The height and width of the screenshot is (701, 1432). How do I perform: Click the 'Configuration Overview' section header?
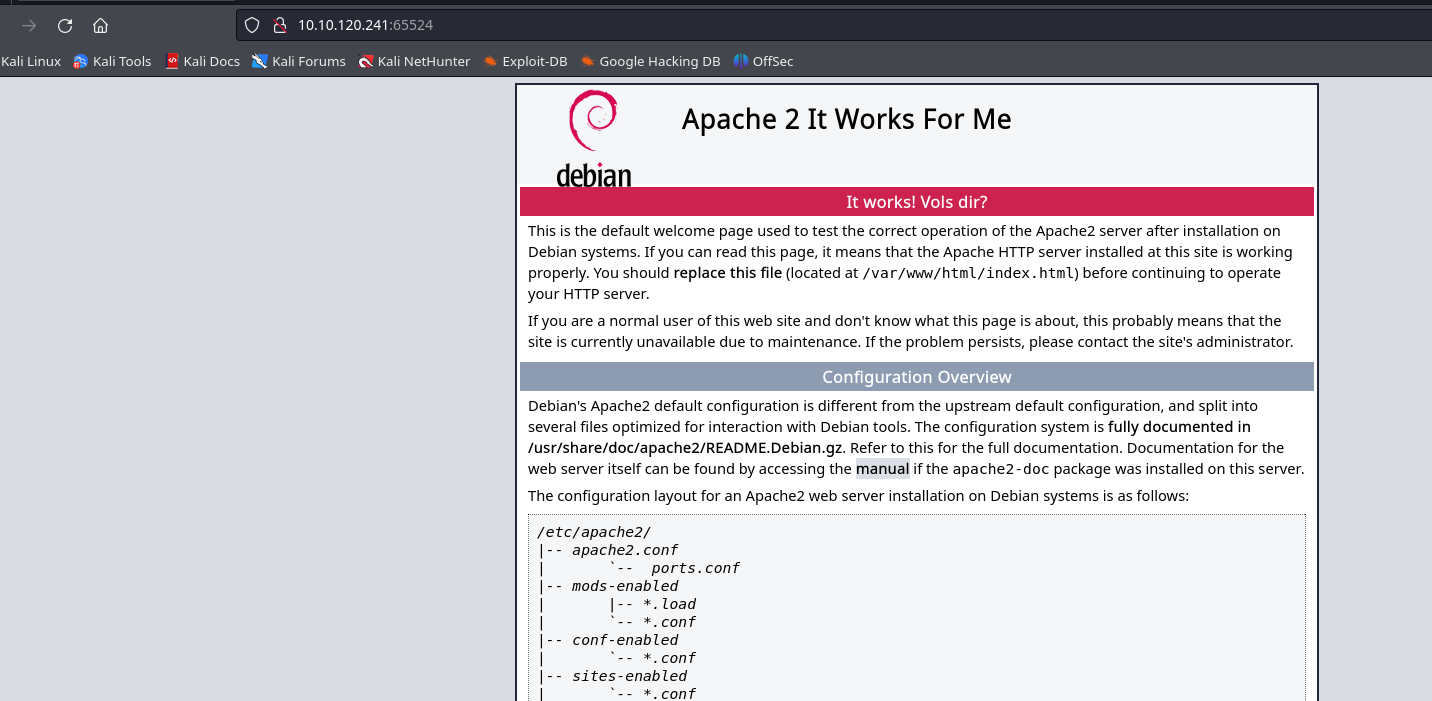(916, 377)
